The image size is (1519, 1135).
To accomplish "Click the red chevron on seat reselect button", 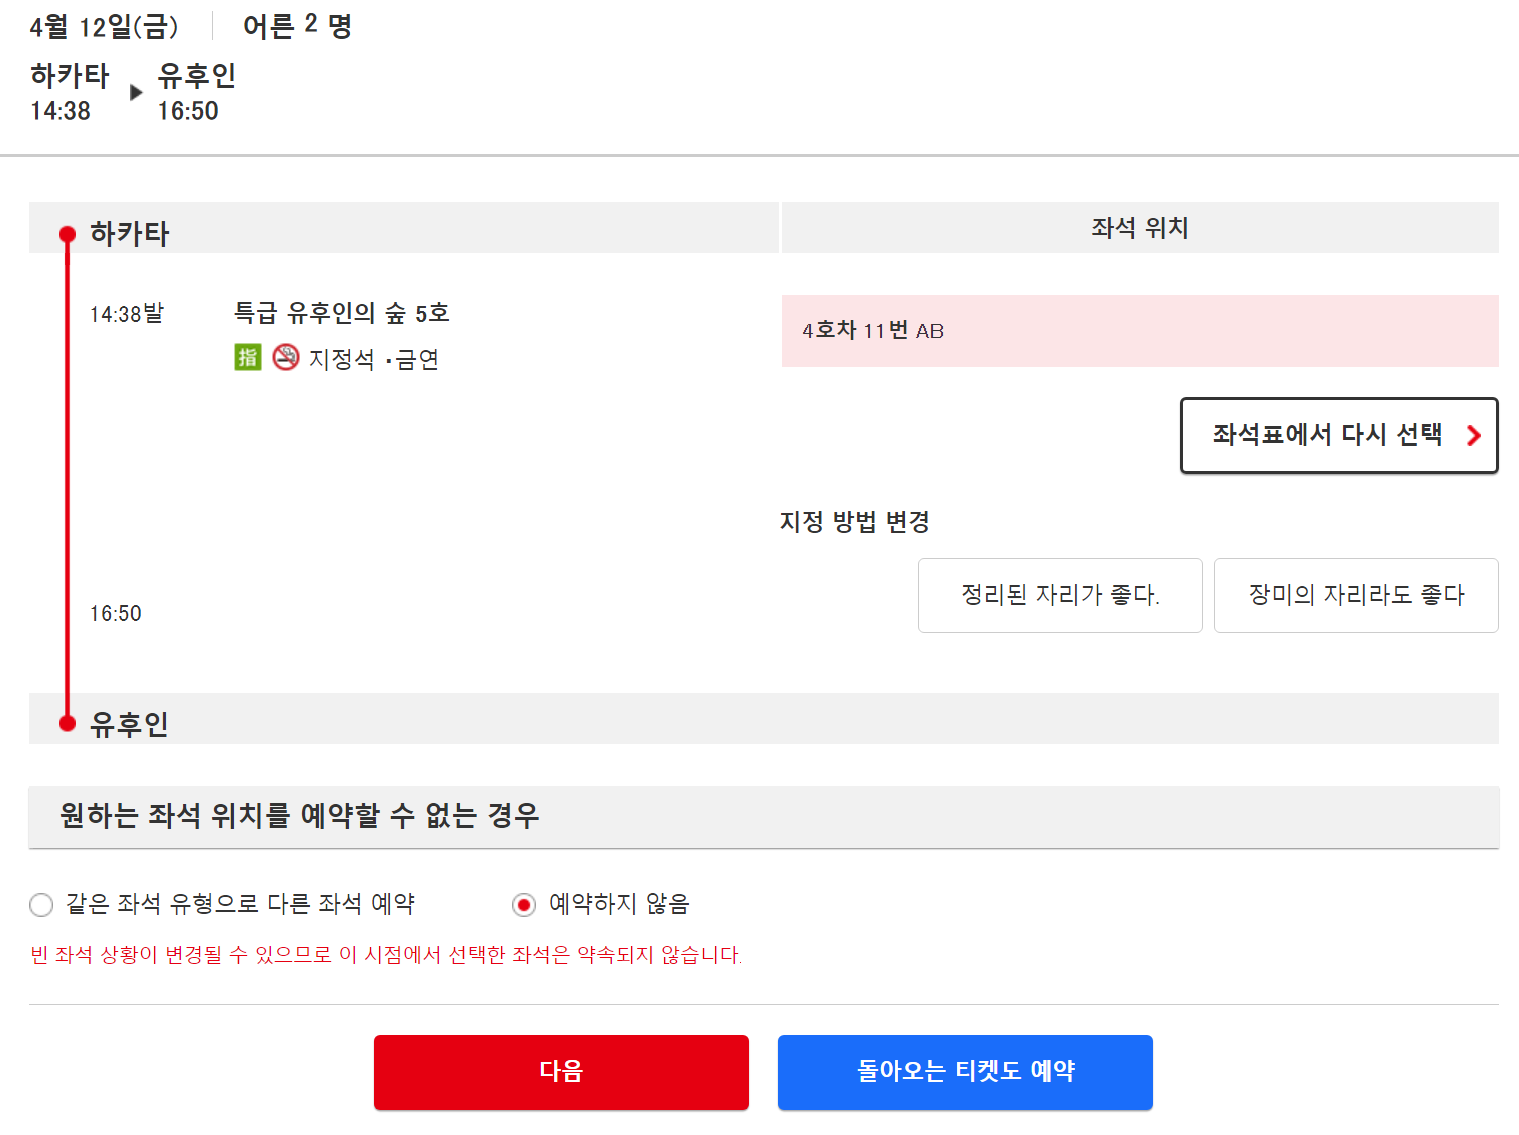I will point(1473,435).
